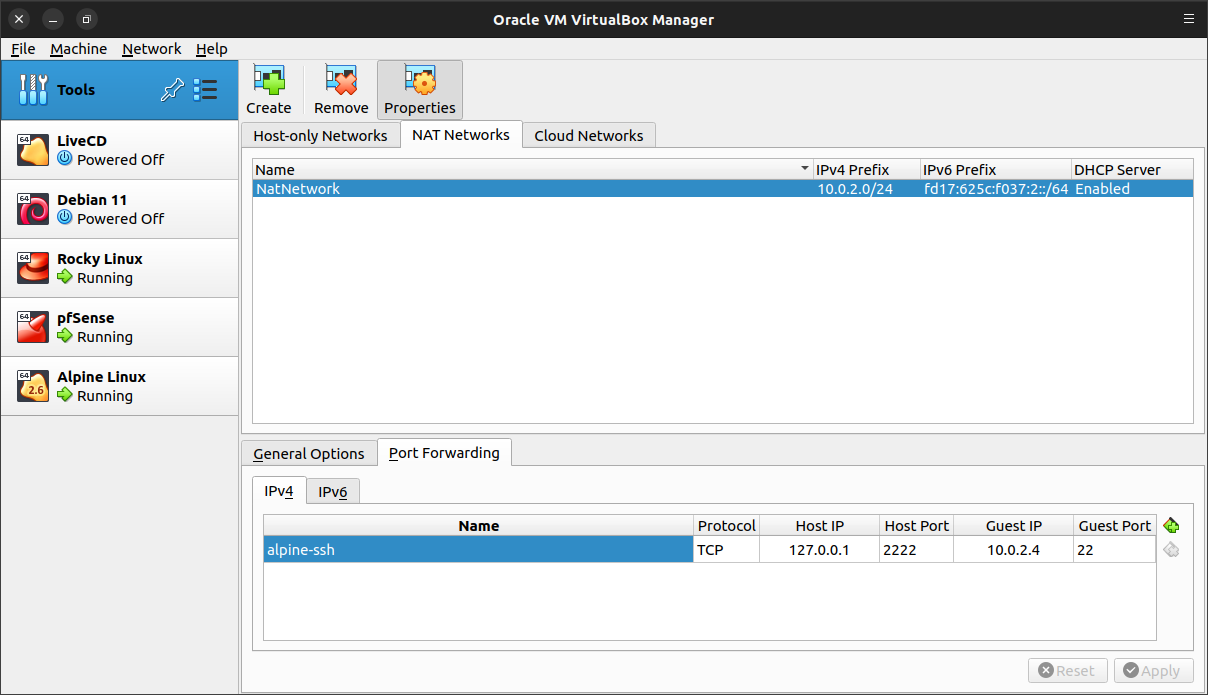Open the Network menu
Viewport: 1208px width, 695px height.
click(152, 49)
